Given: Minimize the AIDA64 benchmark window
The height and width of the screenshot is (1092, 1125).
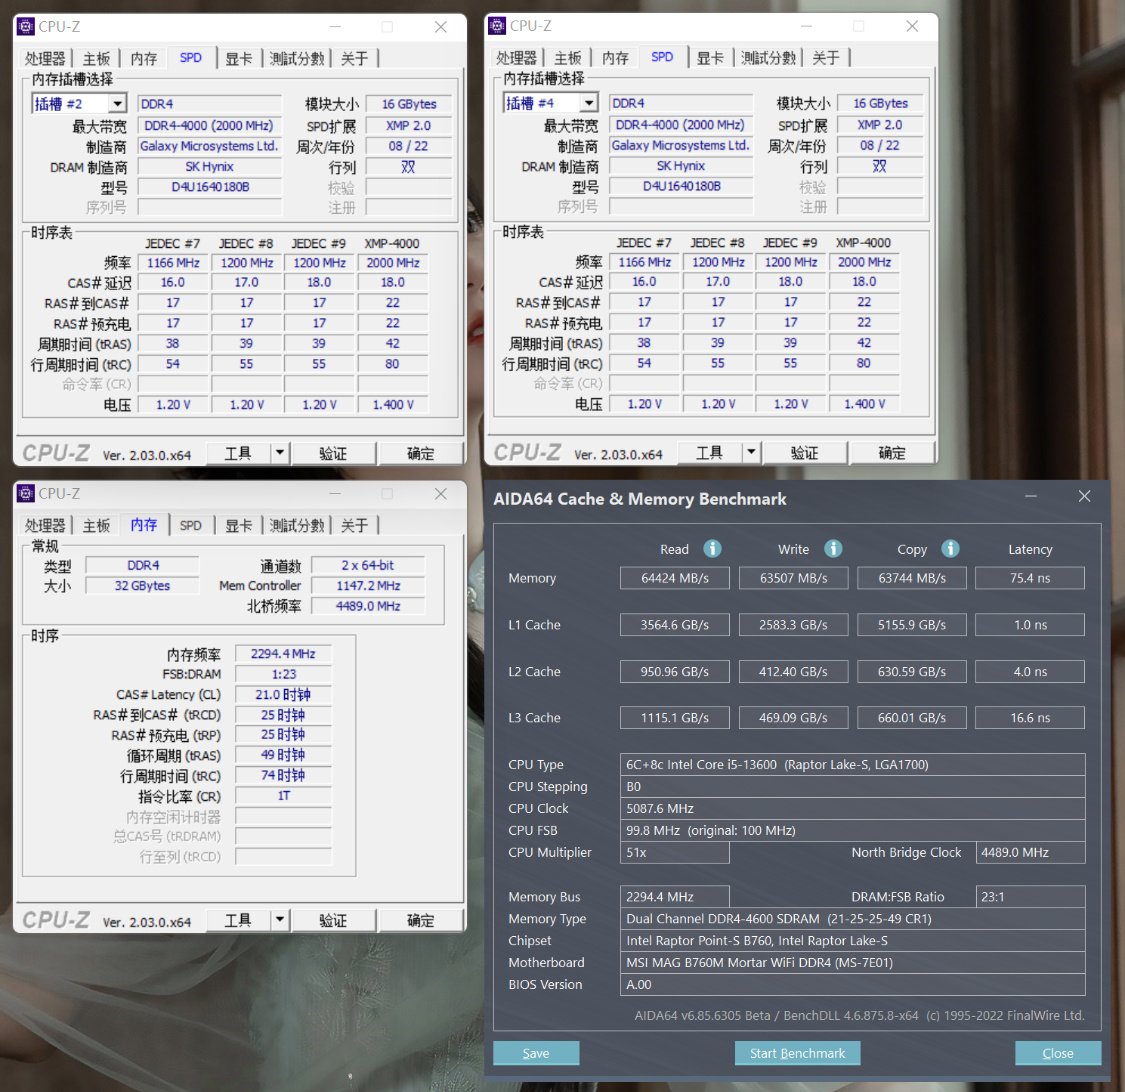Looking at the screenshot, I should 1031,496.
